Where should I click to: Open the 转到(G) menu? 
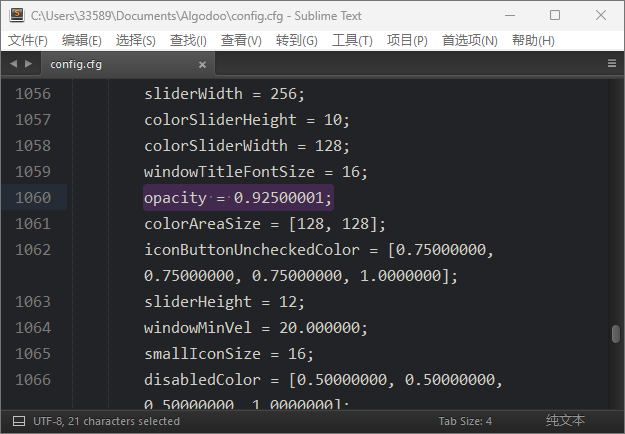click(x=297, y=40)
